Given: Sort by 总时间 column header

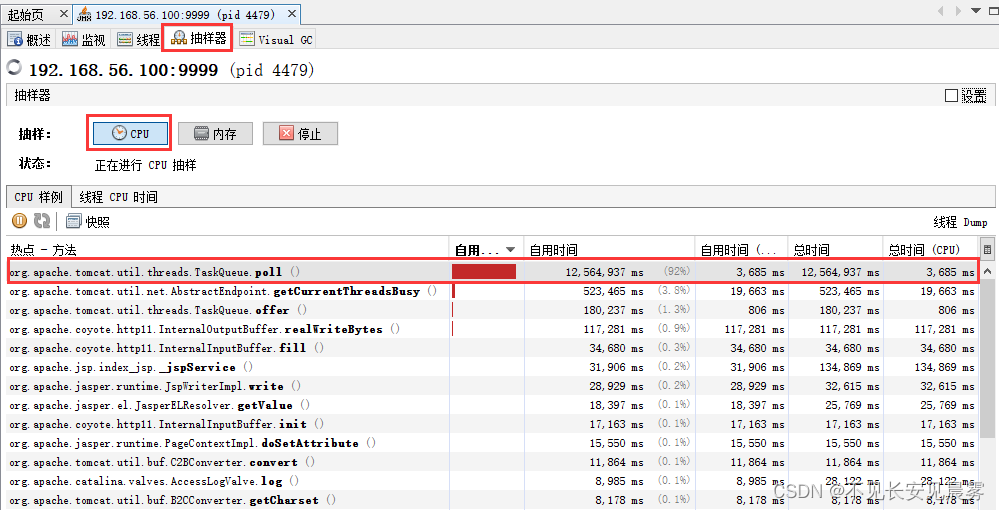Looking at the screenshot, I should point(835,249).
